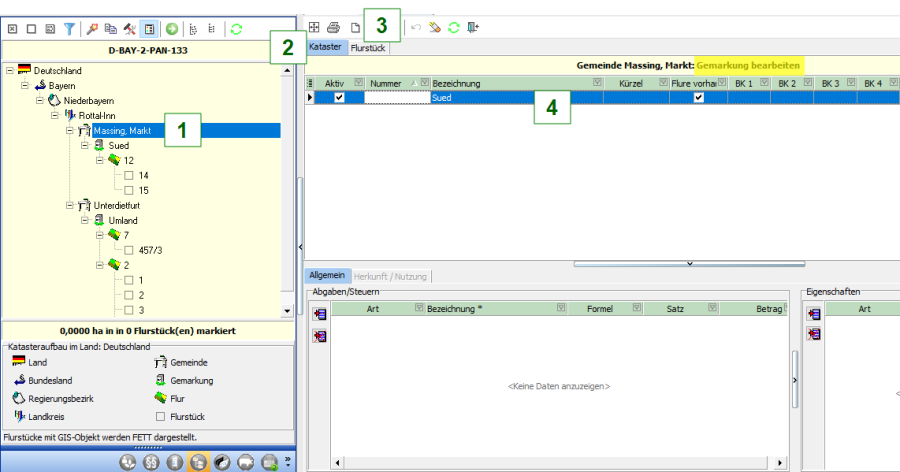Check the Flurstück 457/3 checkbox
The height and width of the screenshot is (472, 900).
point(129,250)
